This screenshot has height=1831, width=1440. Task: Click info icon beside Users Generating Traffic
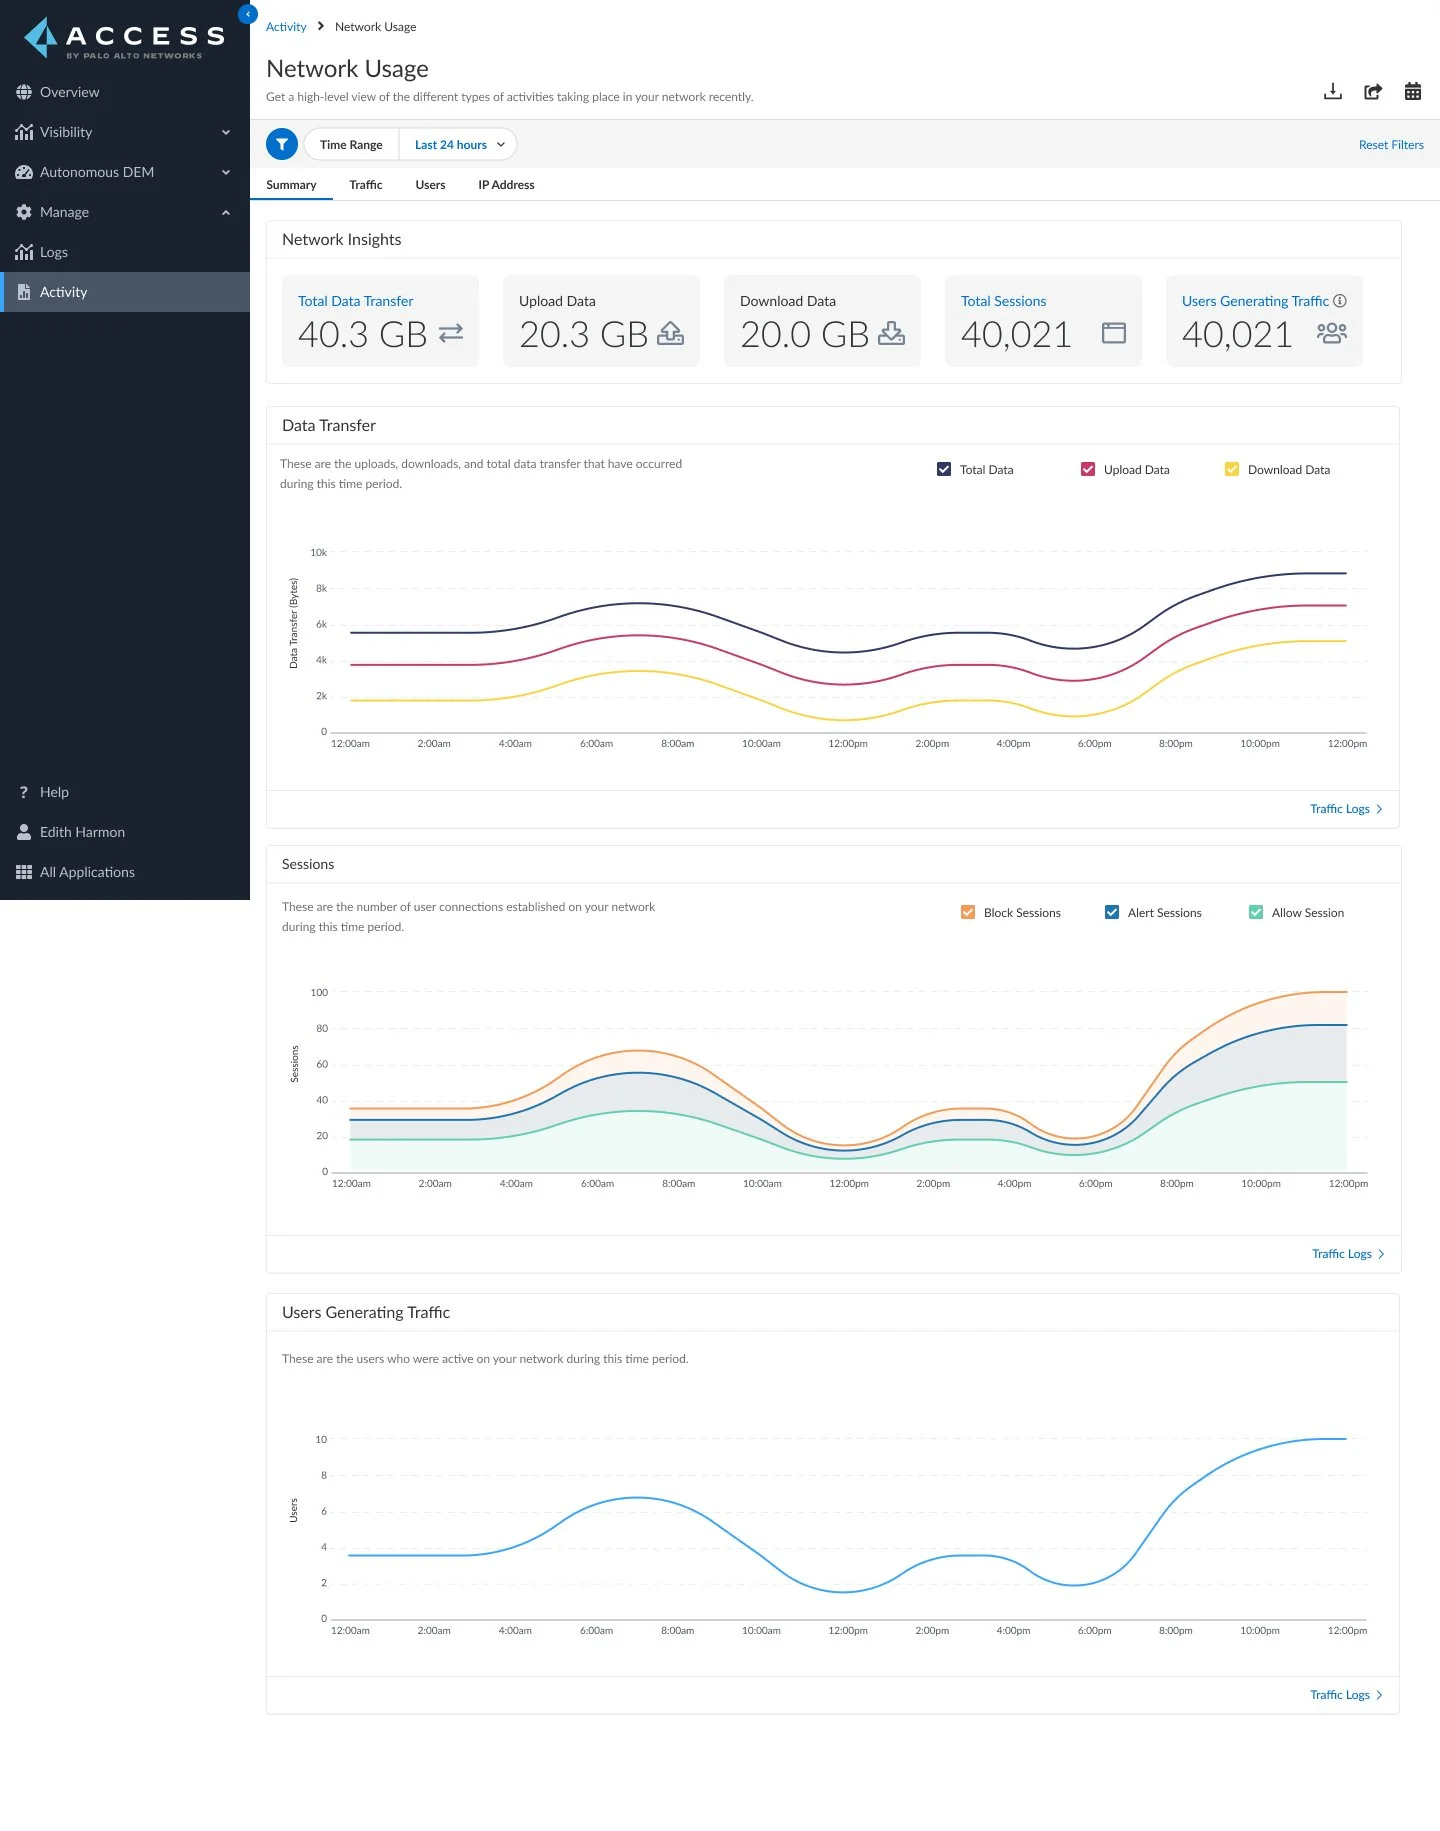click(1340, 301)
